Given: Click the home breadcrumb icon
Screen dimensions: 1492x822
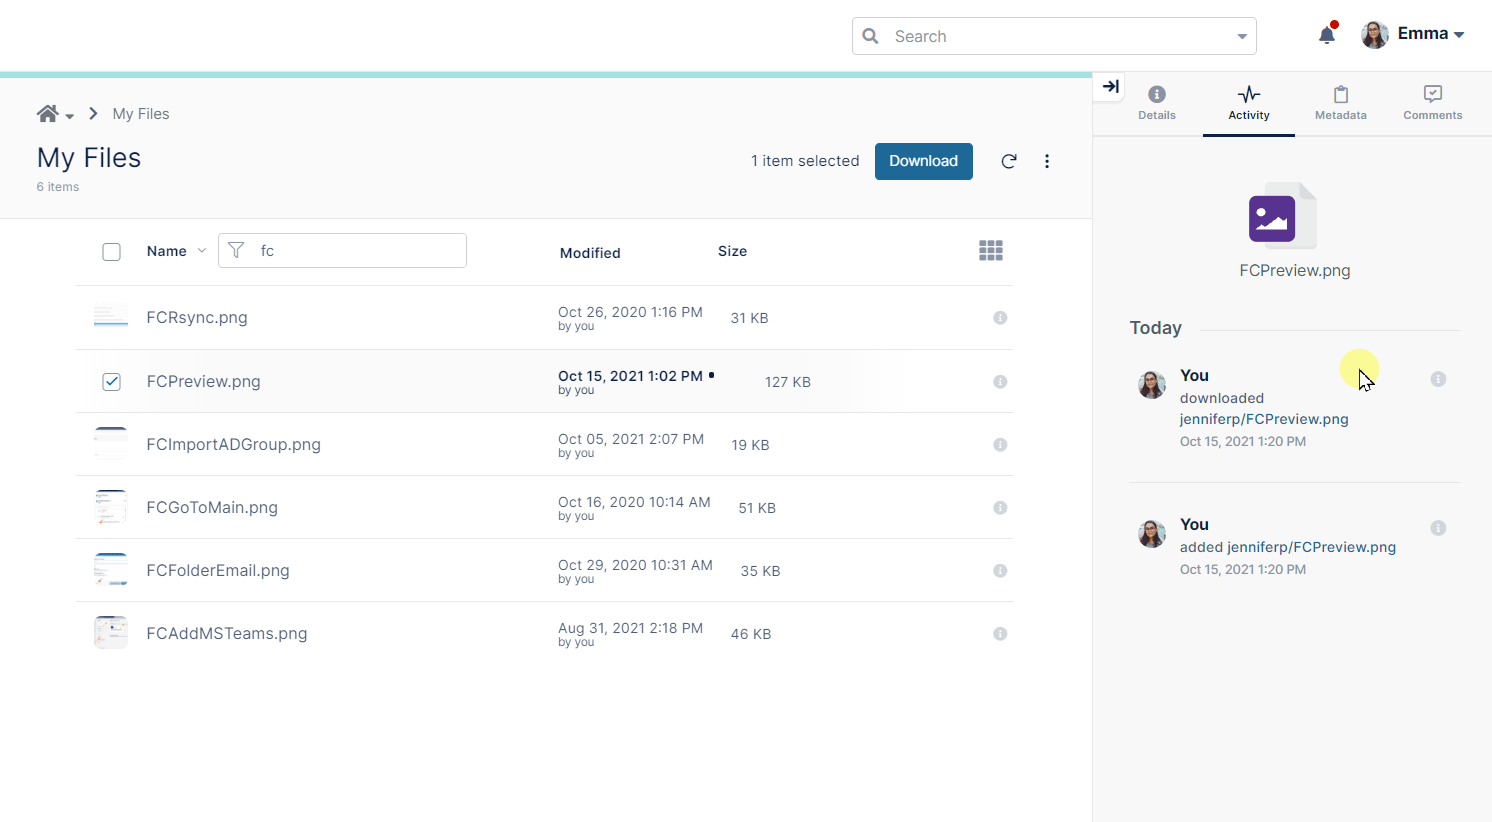Looking at the screenshot, I should coord(47,114).
